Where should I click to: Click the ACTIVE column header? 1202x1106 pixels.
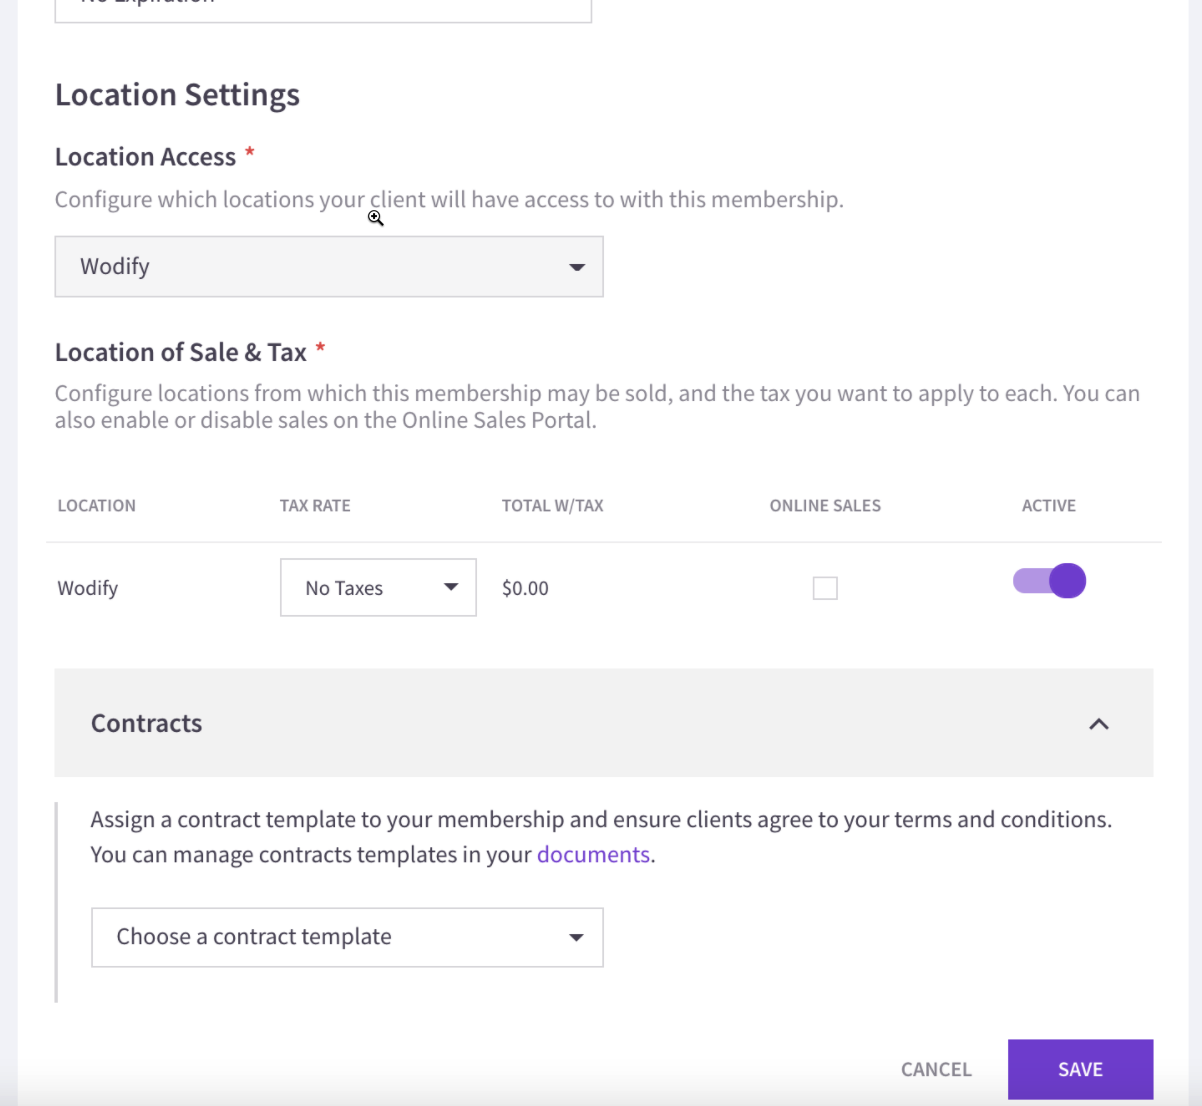(1049, 506)
